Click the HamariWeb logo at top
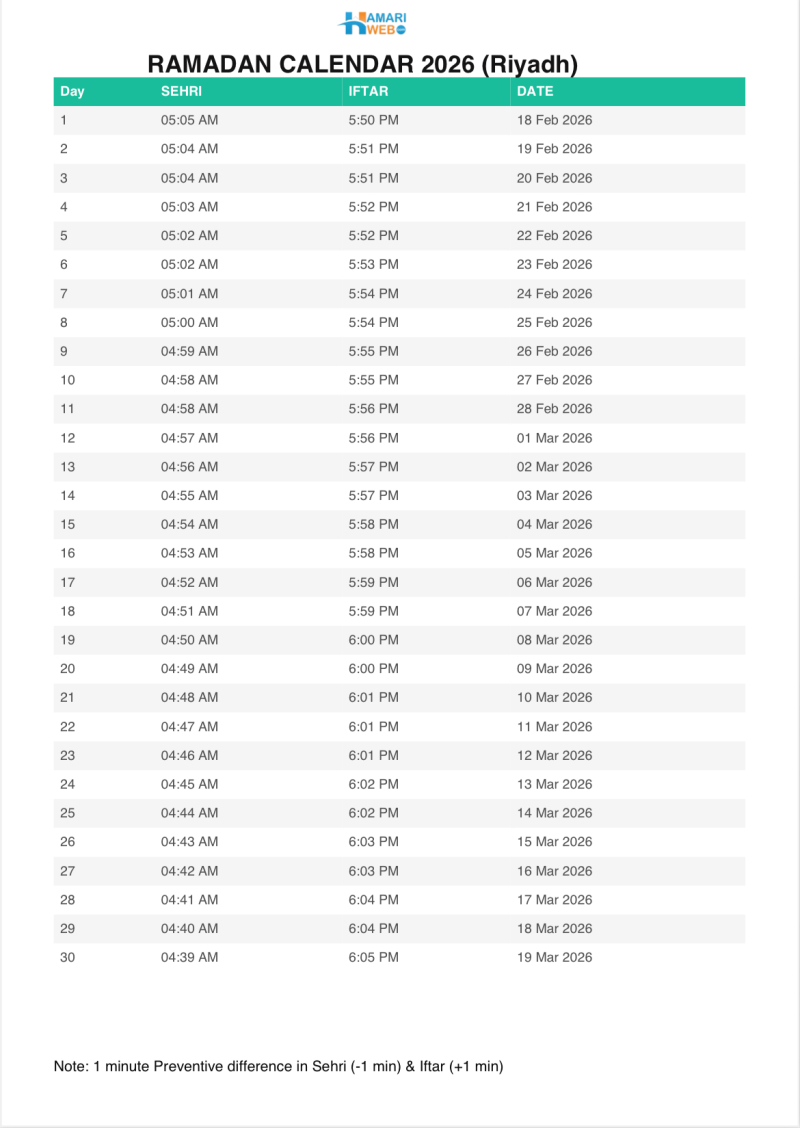This screenshot has width=800, height=1128. click(373, 23)
